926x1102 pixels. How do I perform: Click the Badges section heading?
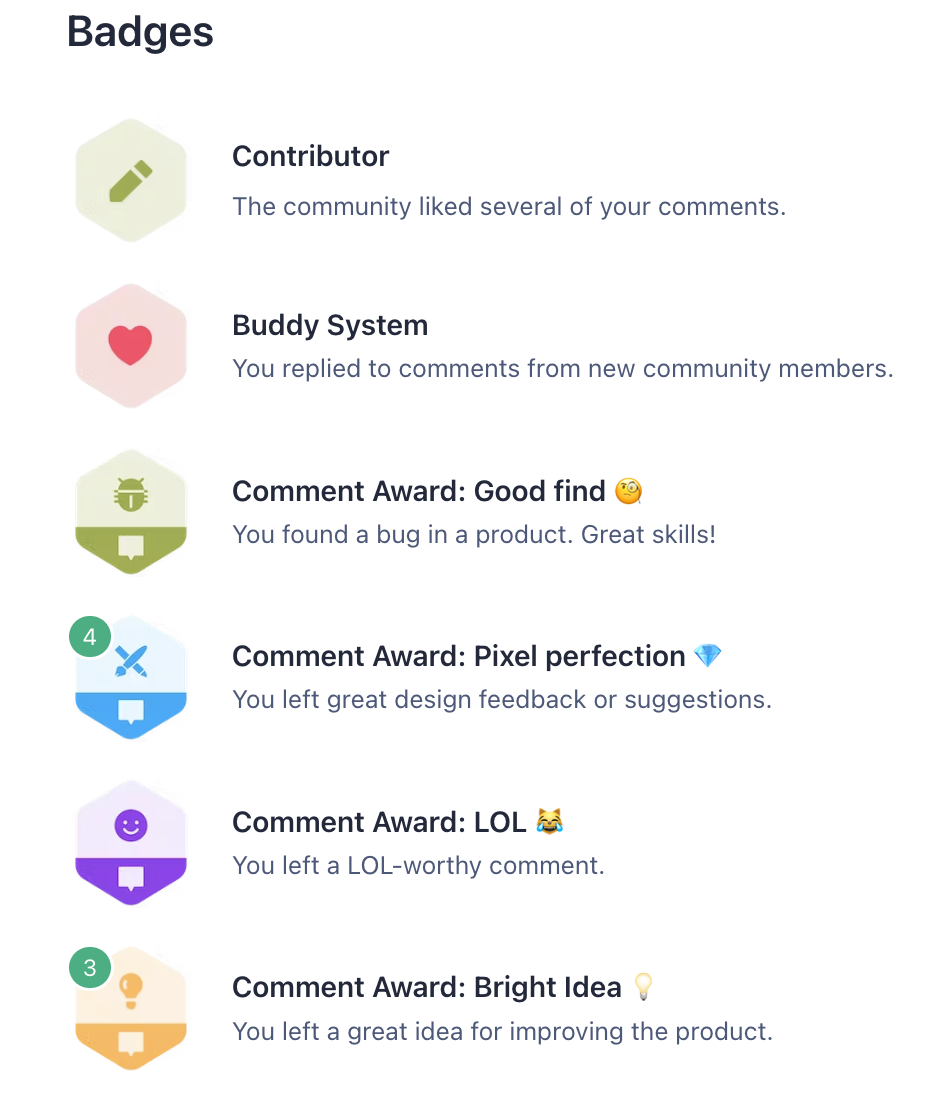click(x=140, y=32)
